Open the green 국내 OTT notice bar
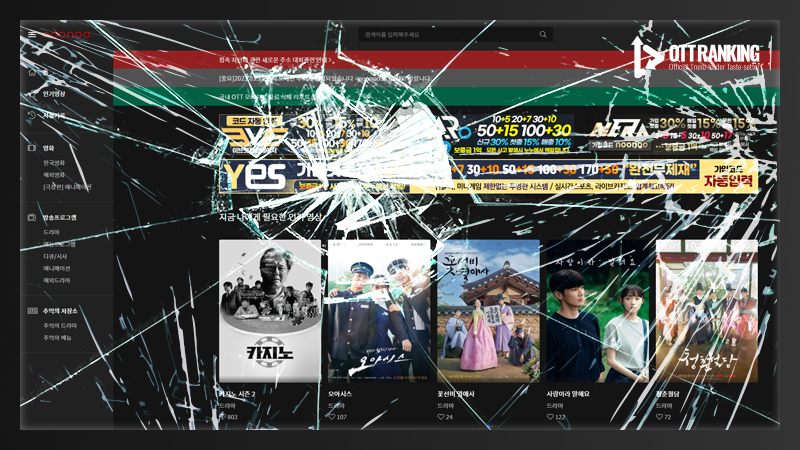This screenshot has width=800, height=450. coord(446,96)
